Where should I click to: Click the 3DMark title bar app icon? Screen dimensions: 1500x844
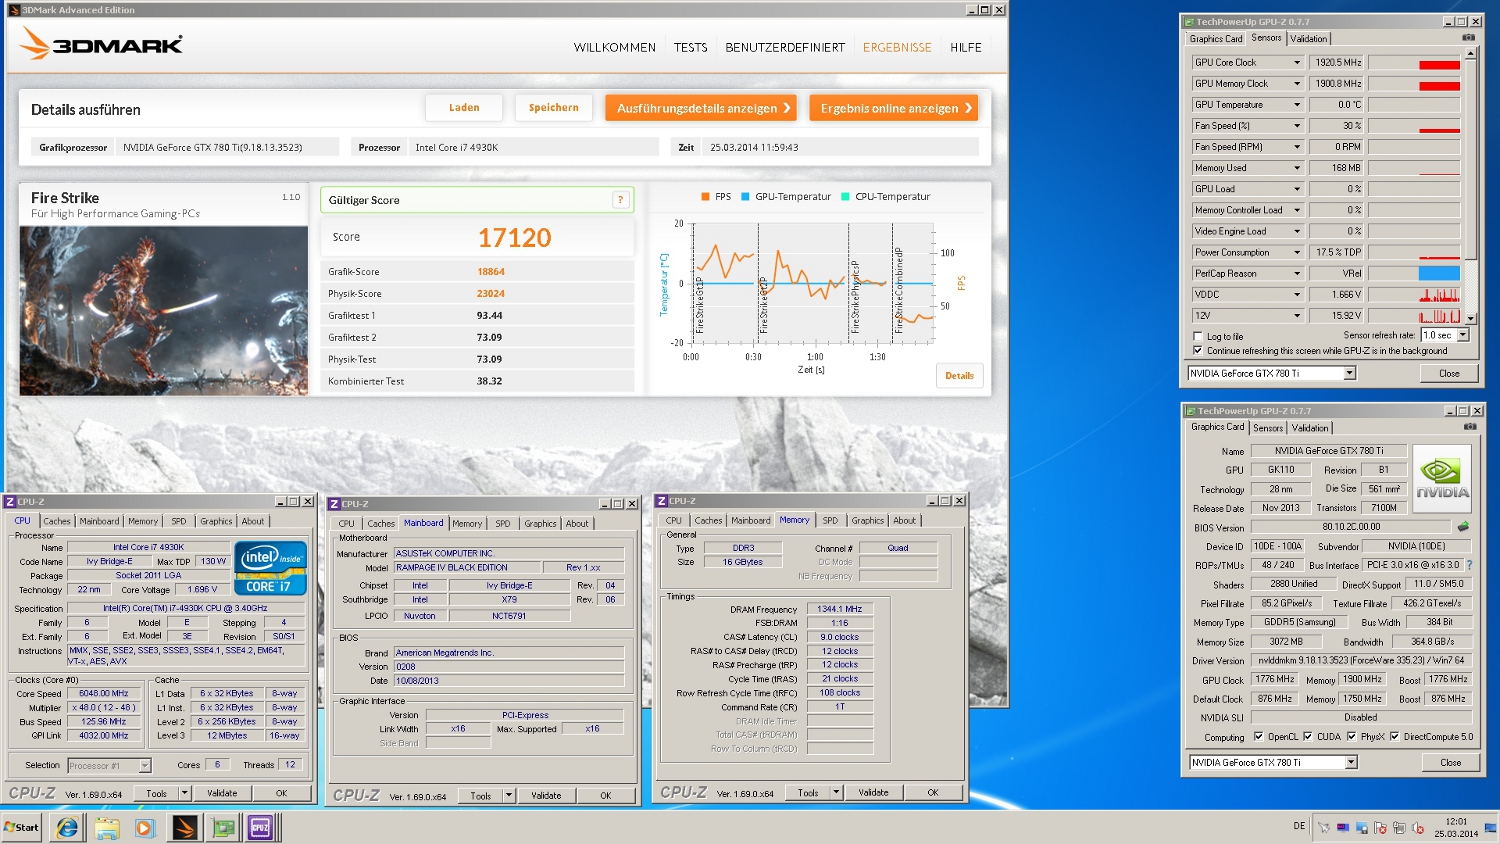tap(14, 10)
